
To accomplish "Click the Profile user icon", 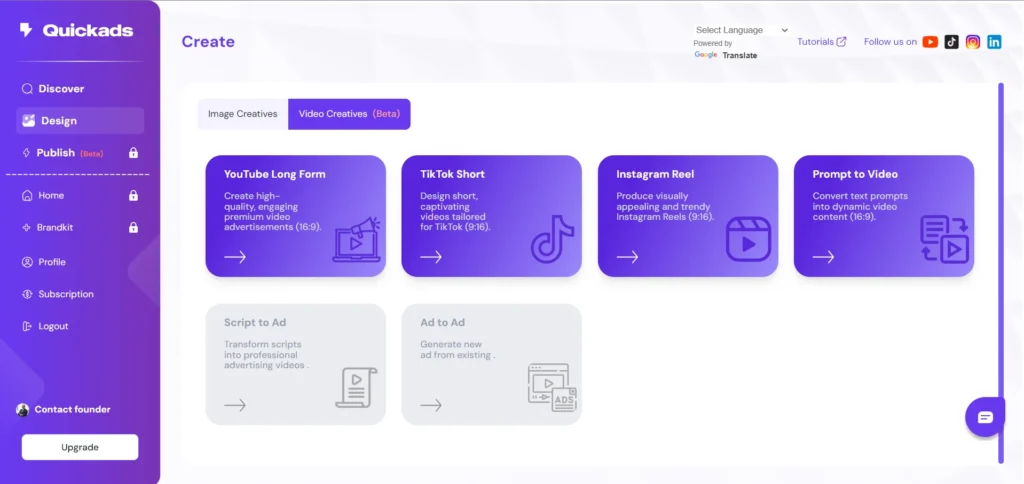I will 27,262.
